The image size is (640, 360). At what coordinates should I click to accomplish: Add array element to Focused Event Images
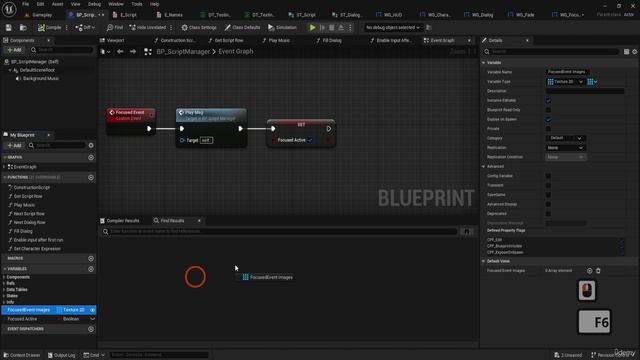click(x=589, y=271)
